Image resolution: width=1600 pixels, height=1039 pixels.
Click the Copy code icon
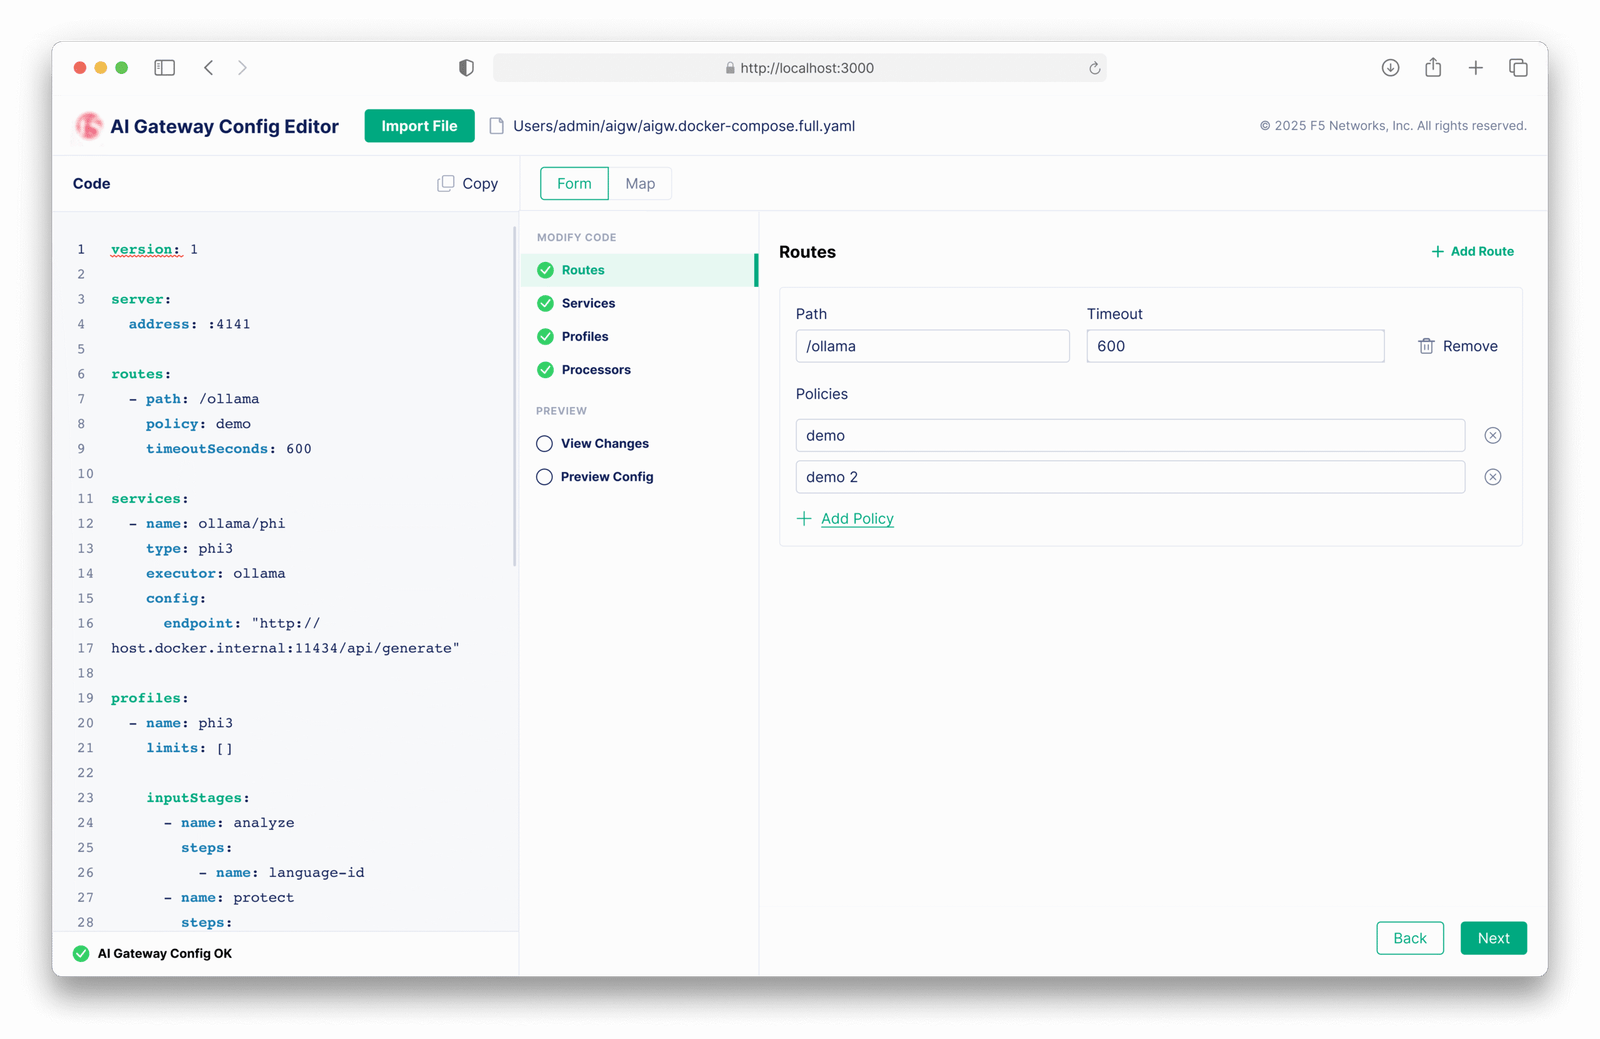[446, 184]
